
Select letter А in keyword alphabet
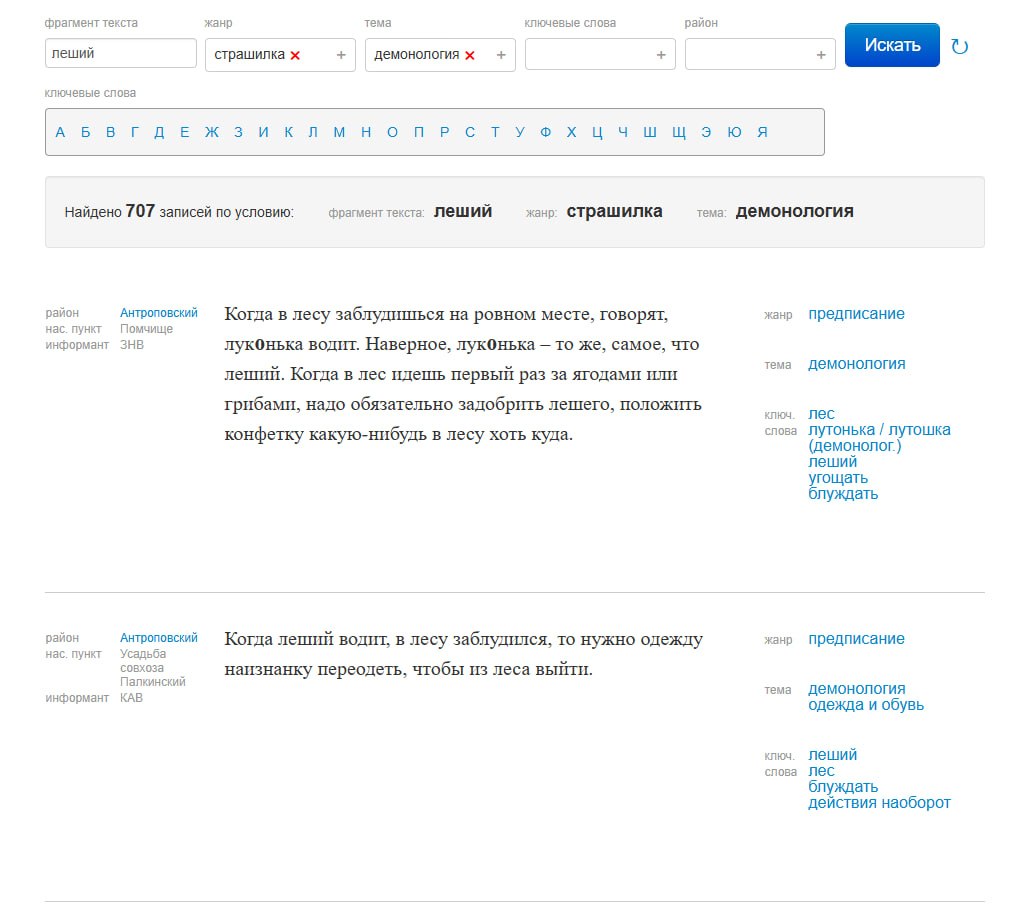pos(61,133)
